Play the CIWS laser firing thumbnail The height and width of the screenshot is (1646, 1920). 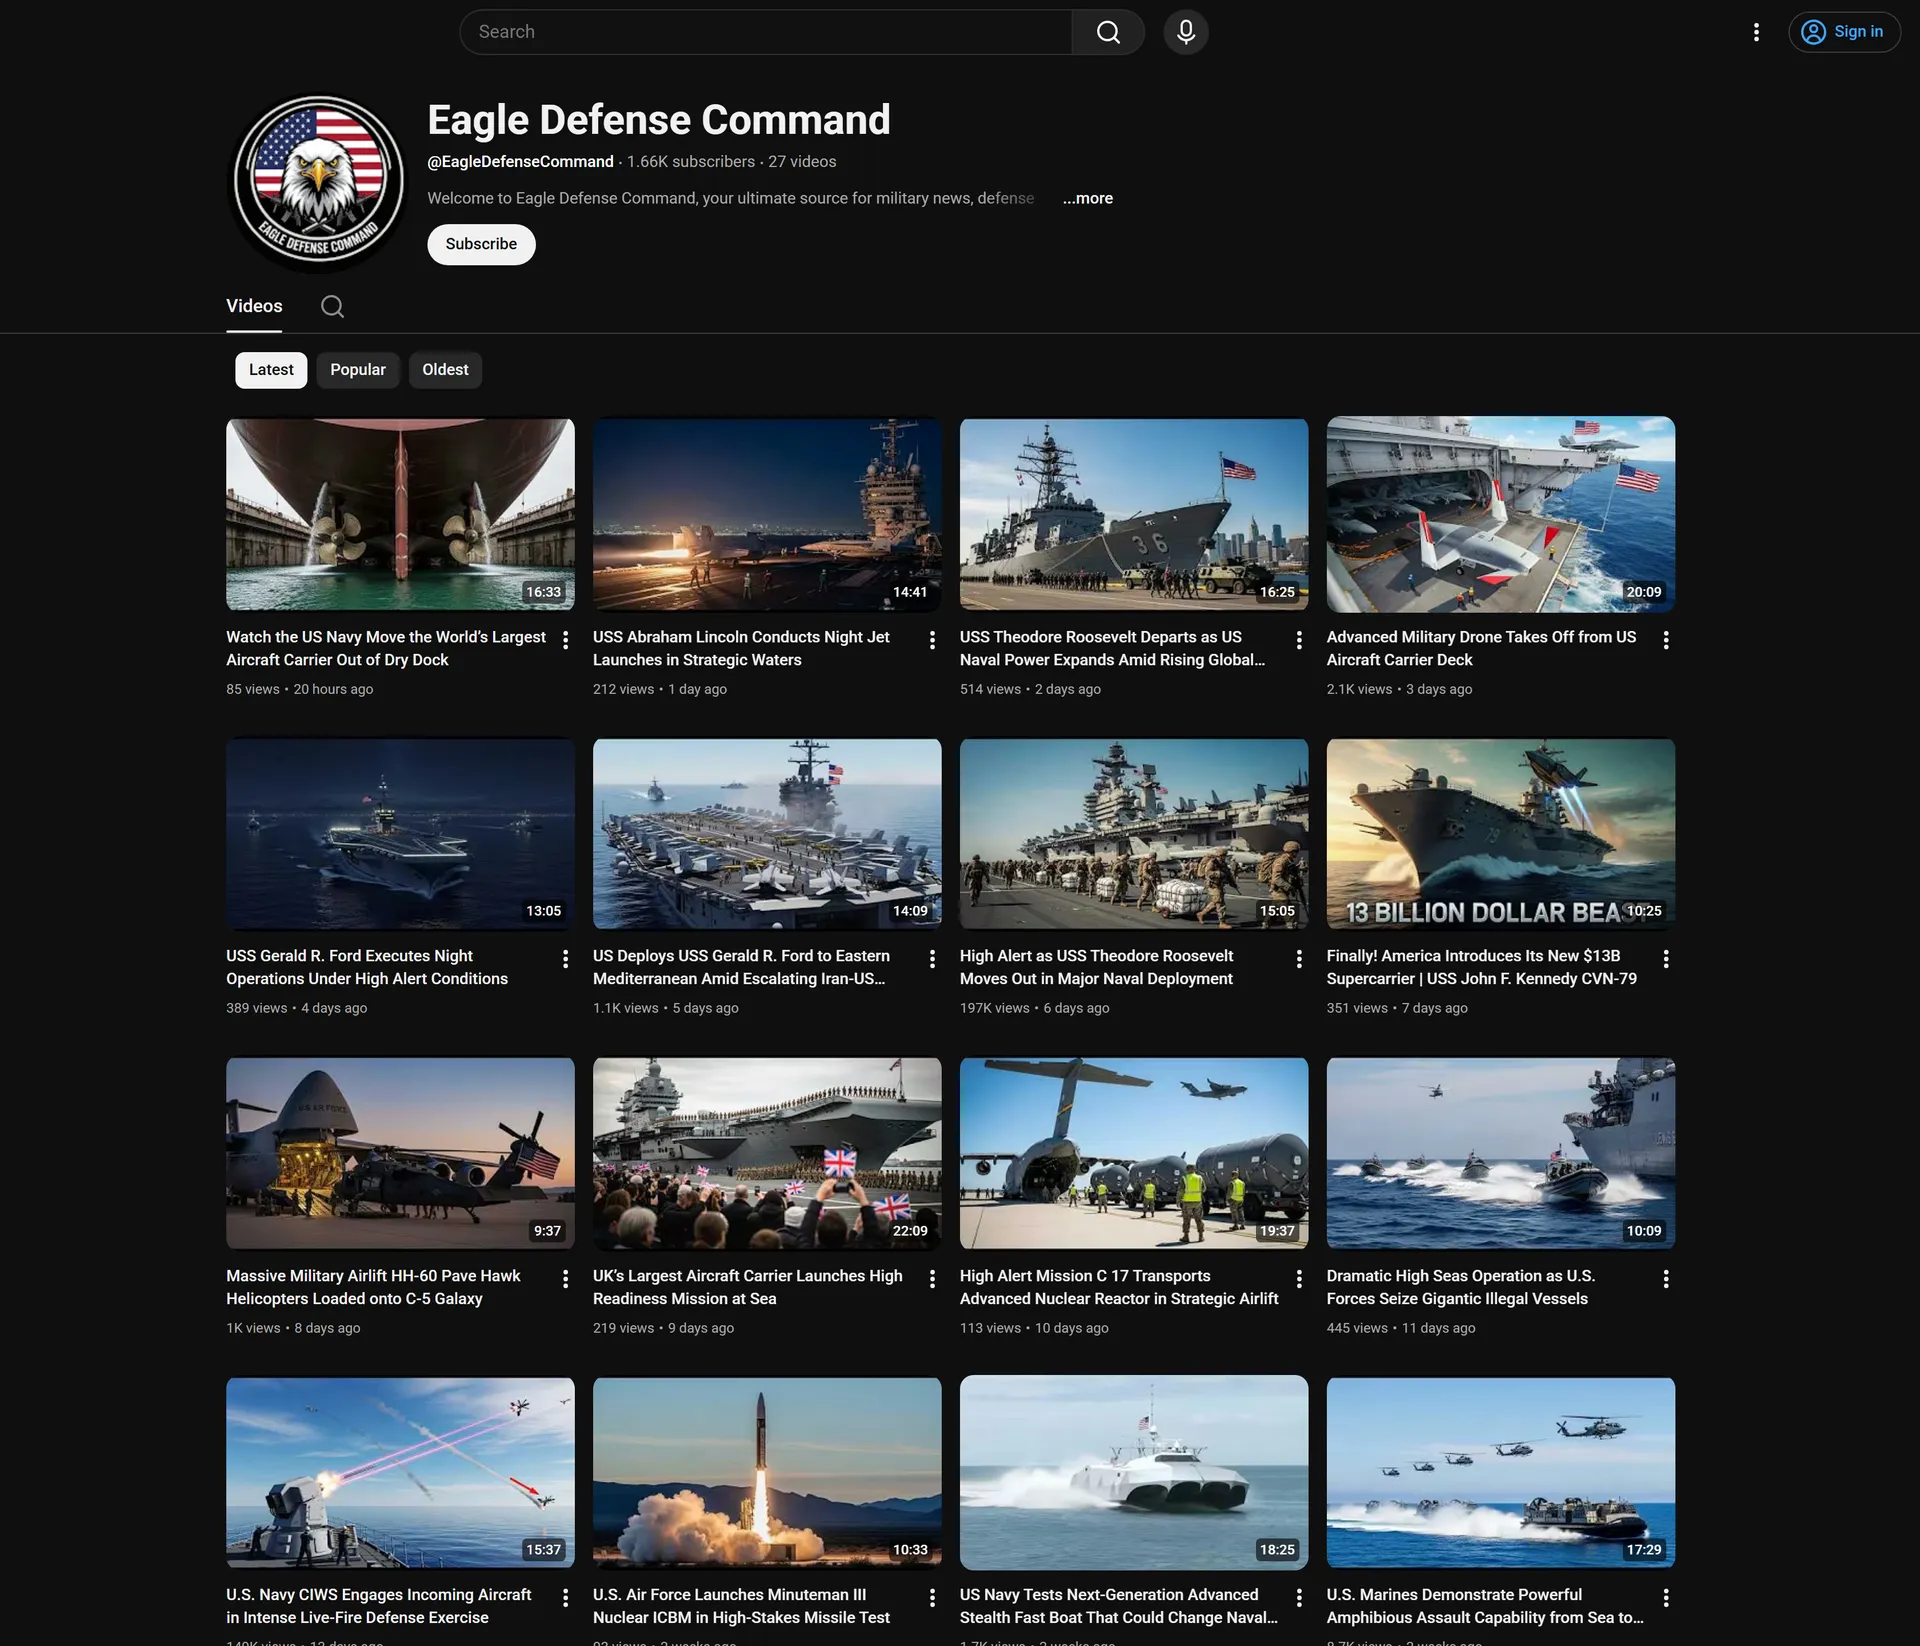click(x=400, y=1473)
